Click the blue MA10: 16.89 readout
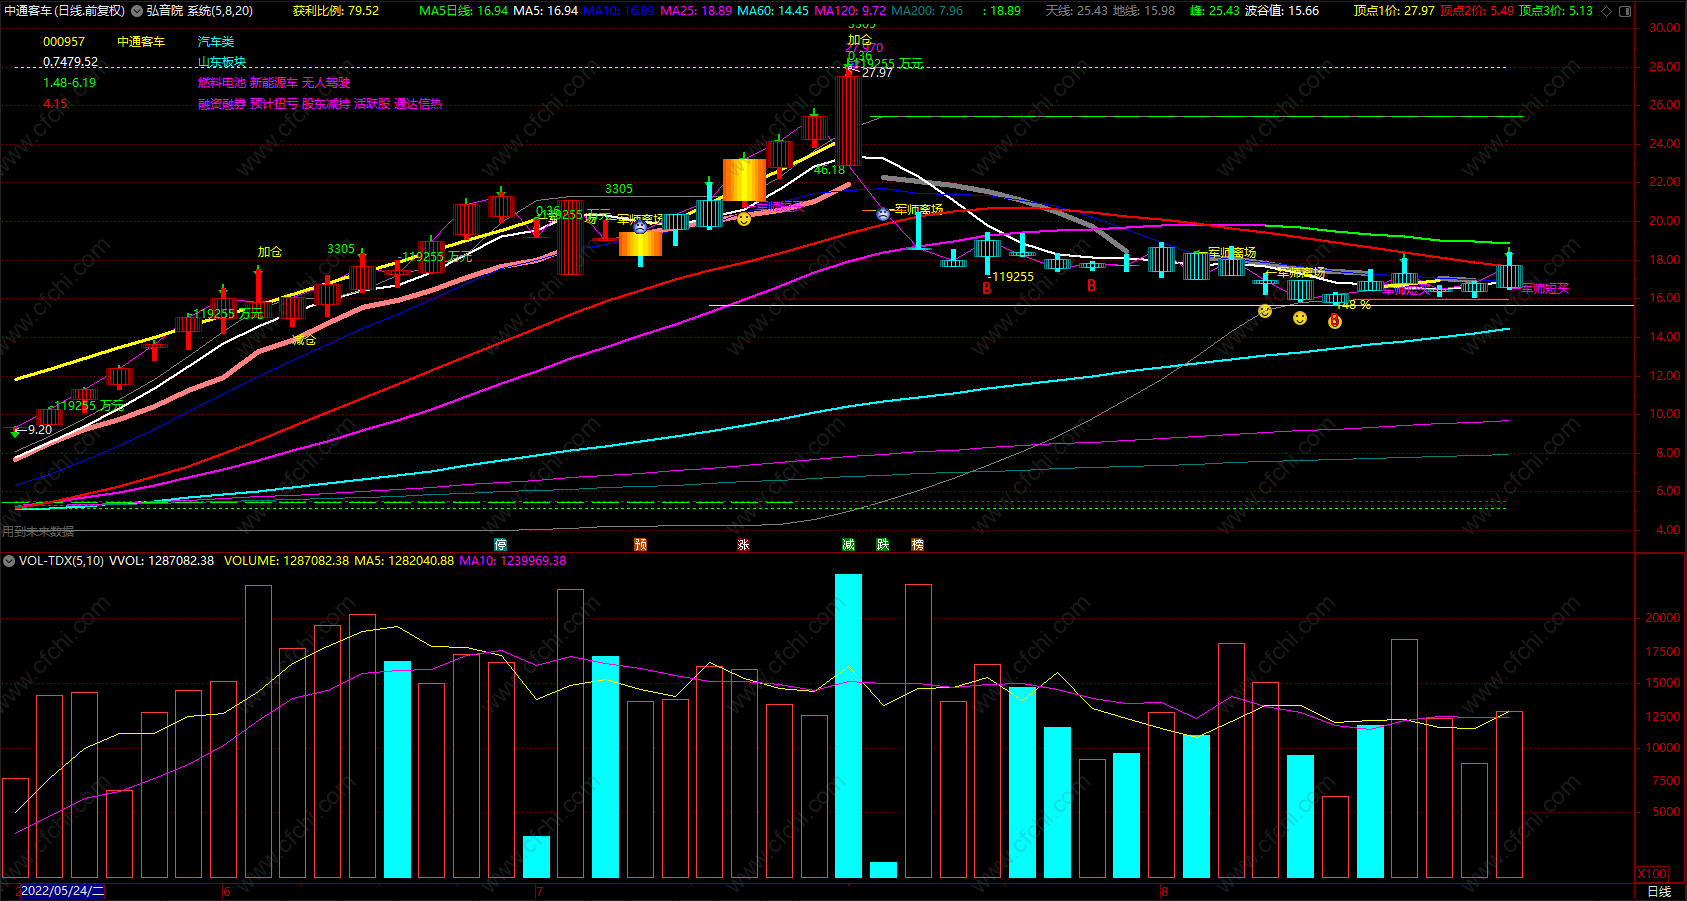This screenshot has width=1687, height=901. click(x=618, y=11)
